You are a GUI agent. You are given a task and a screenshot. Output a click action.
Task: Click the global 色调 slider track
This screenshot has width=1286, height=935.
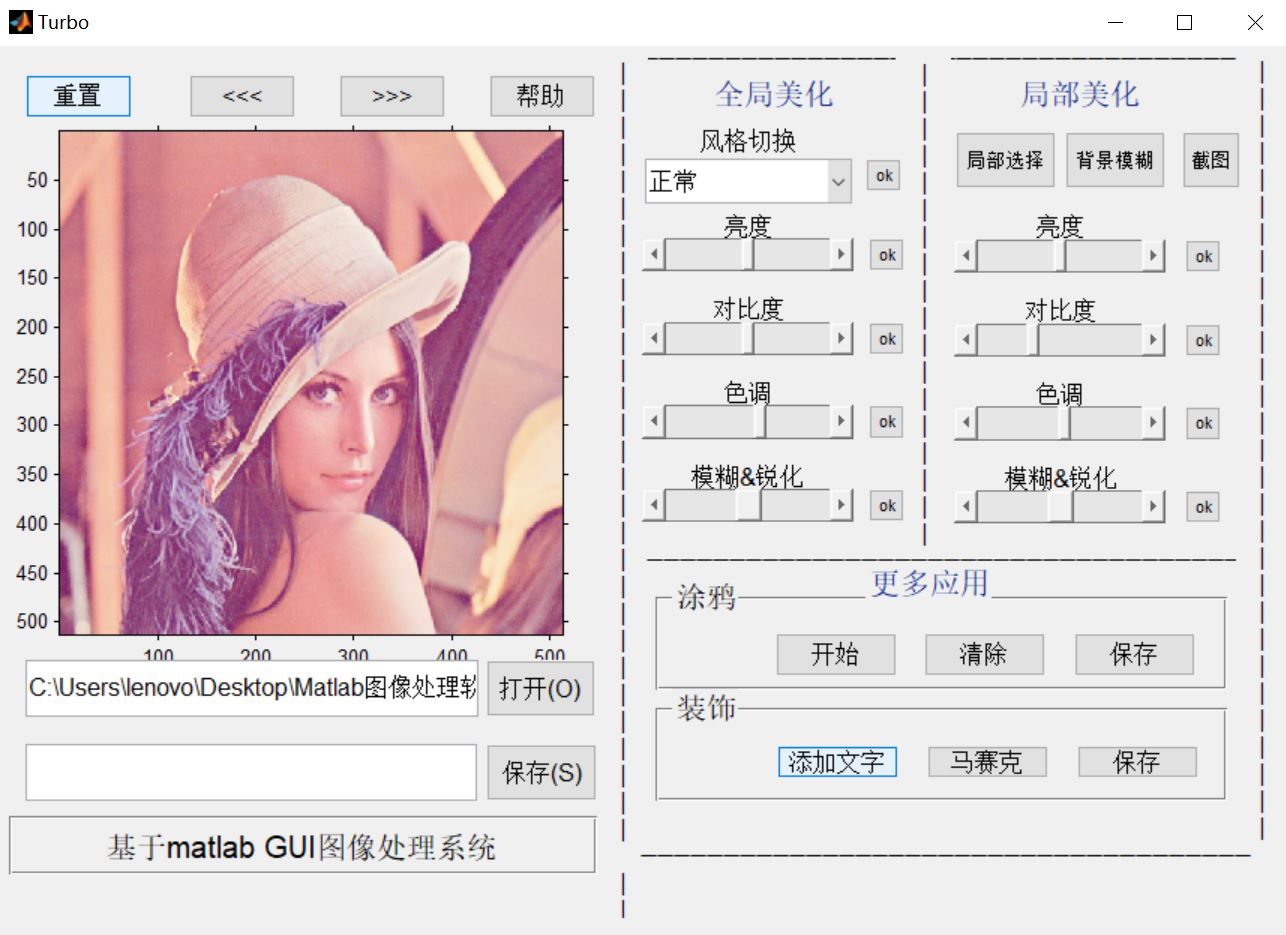(x=748, y=421)
